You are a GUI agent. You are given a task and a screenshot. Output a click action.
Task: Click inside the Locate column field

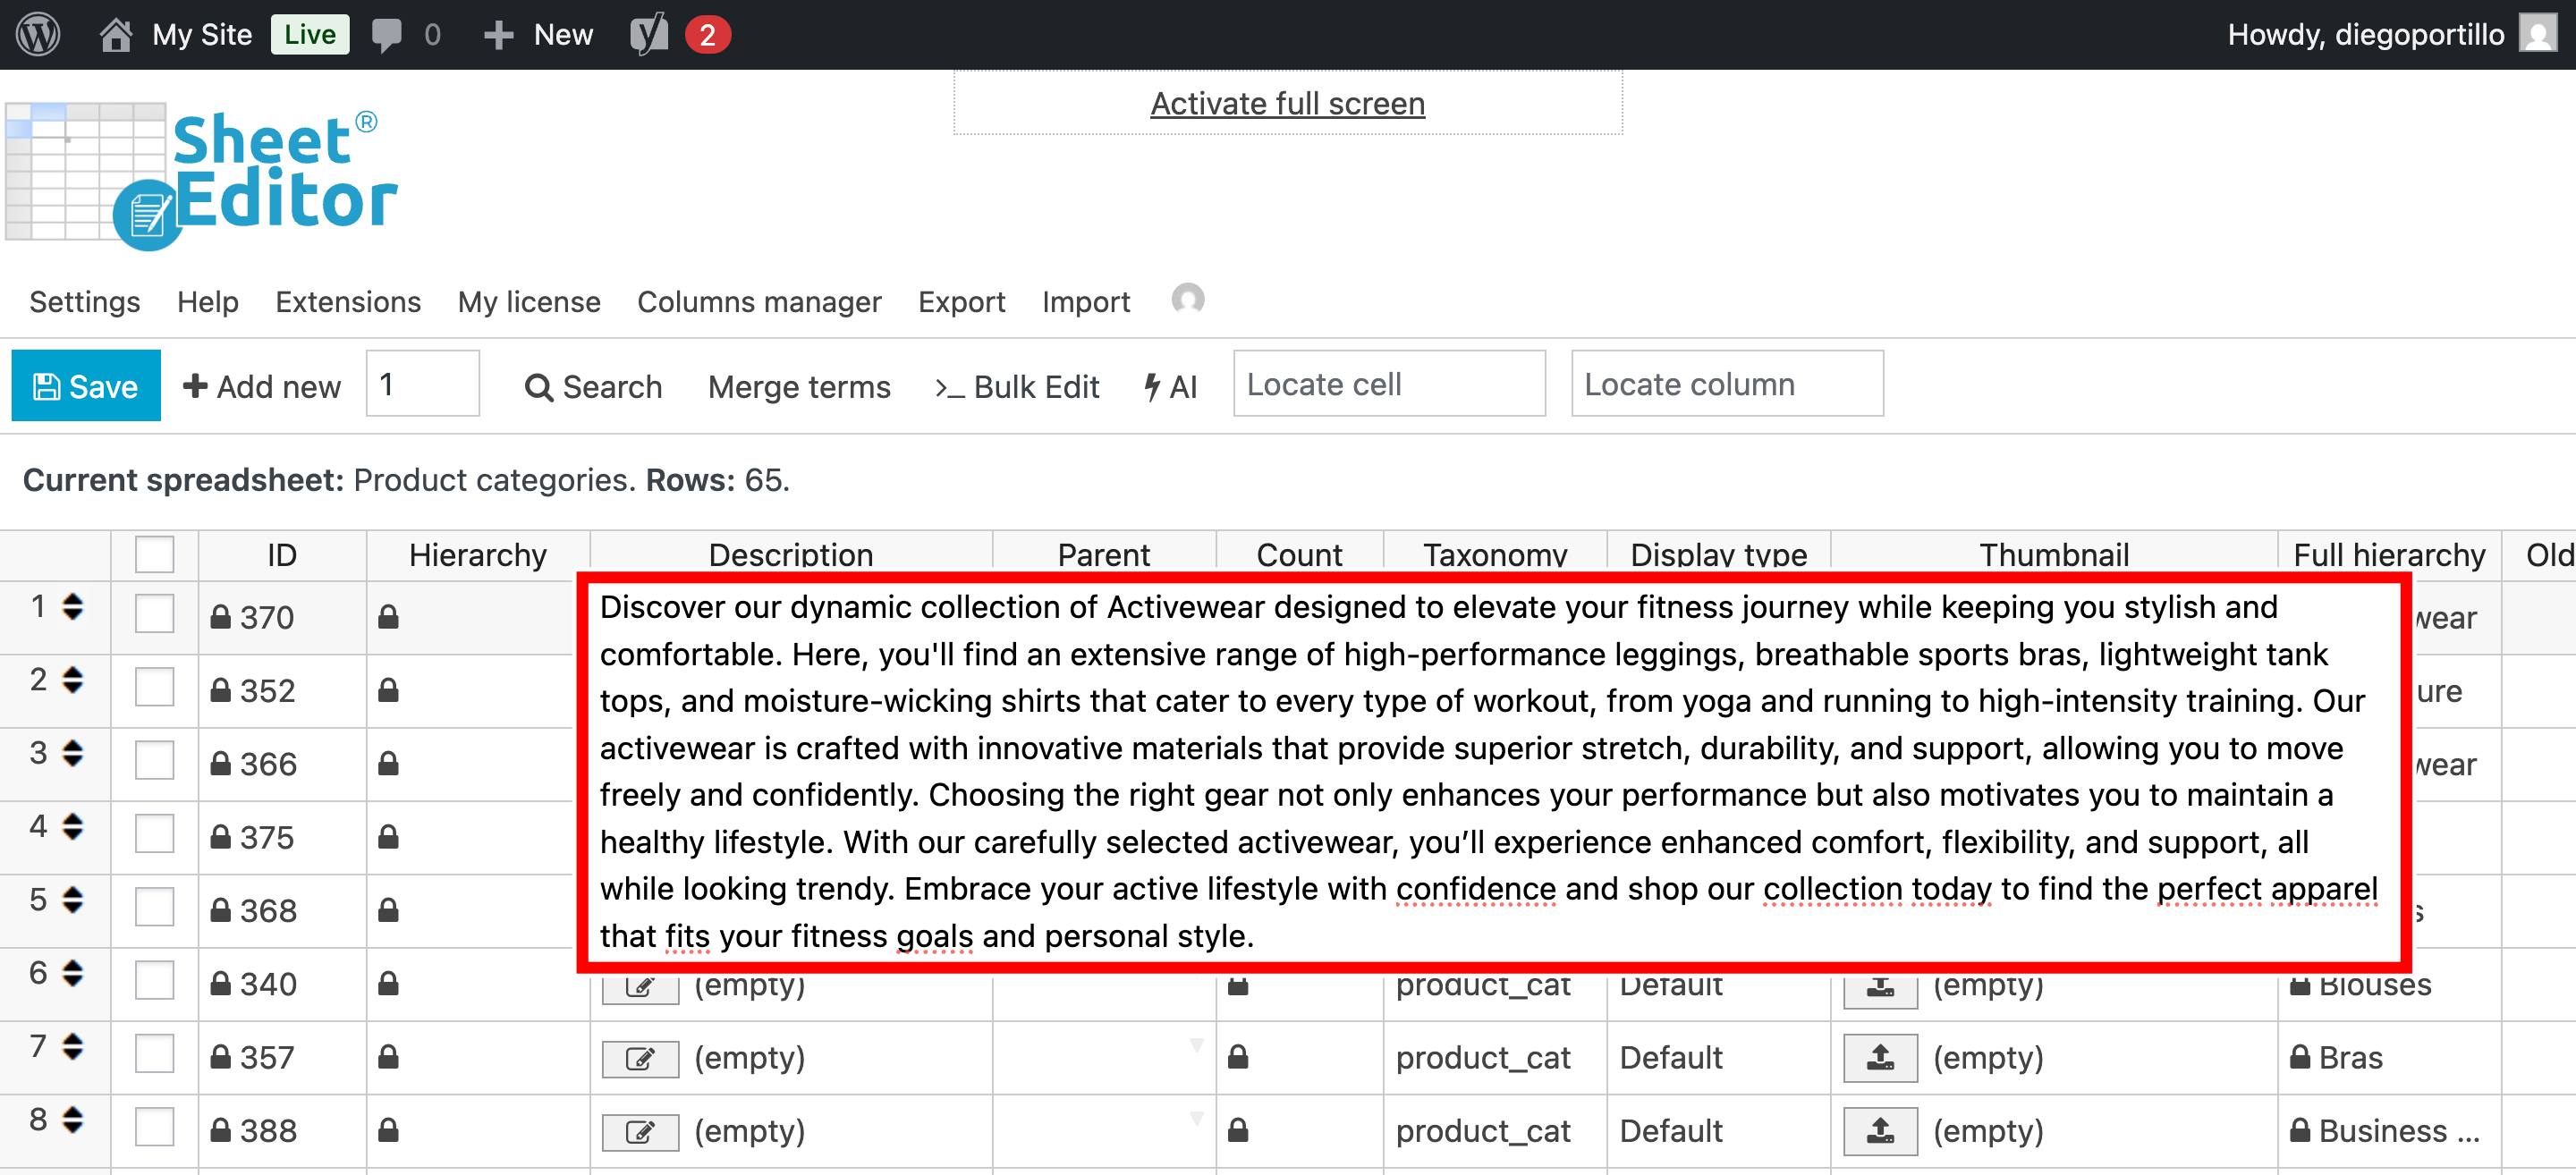point(1726,383)
